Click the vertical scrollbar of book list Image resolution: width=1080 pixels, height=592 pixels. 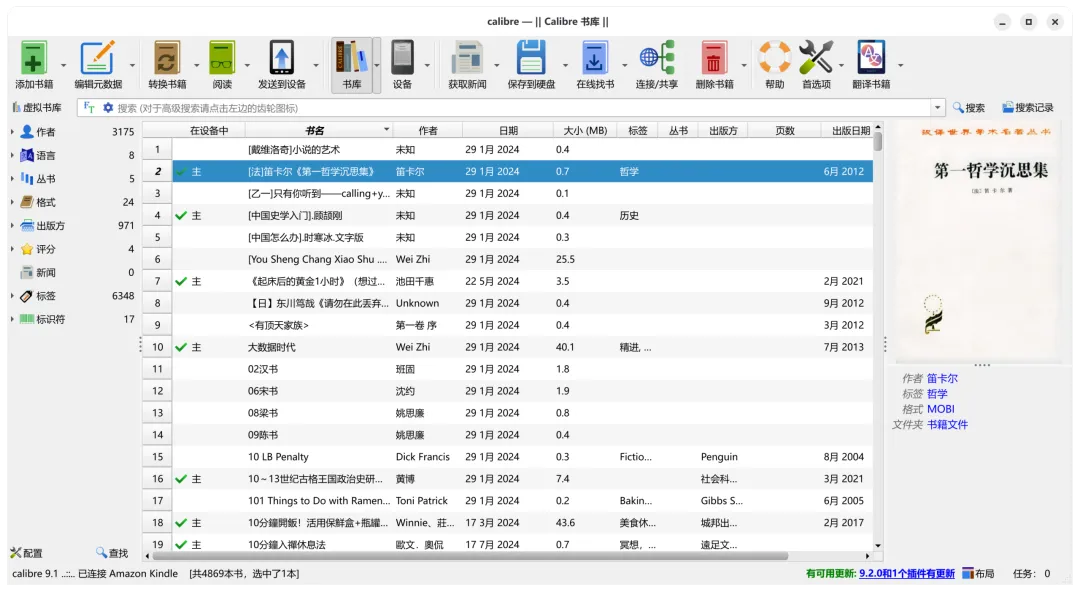[x=878, y=336]
